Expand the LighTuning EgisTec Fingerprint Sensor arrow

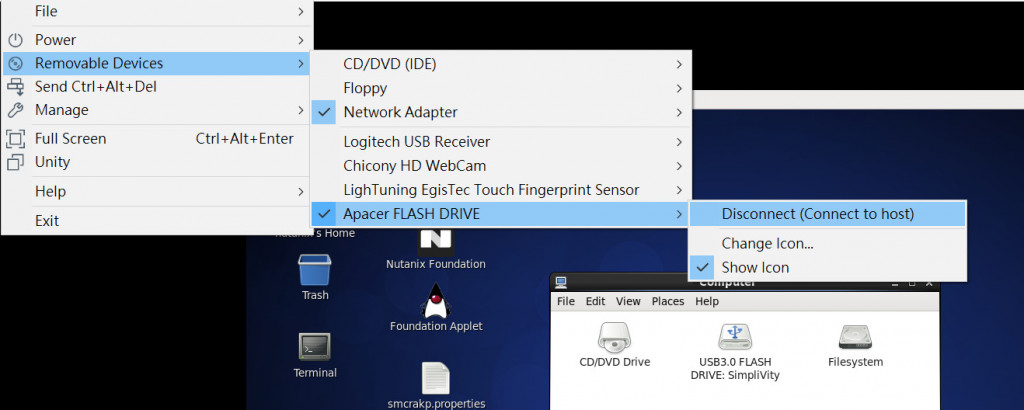tap(679, 190)
